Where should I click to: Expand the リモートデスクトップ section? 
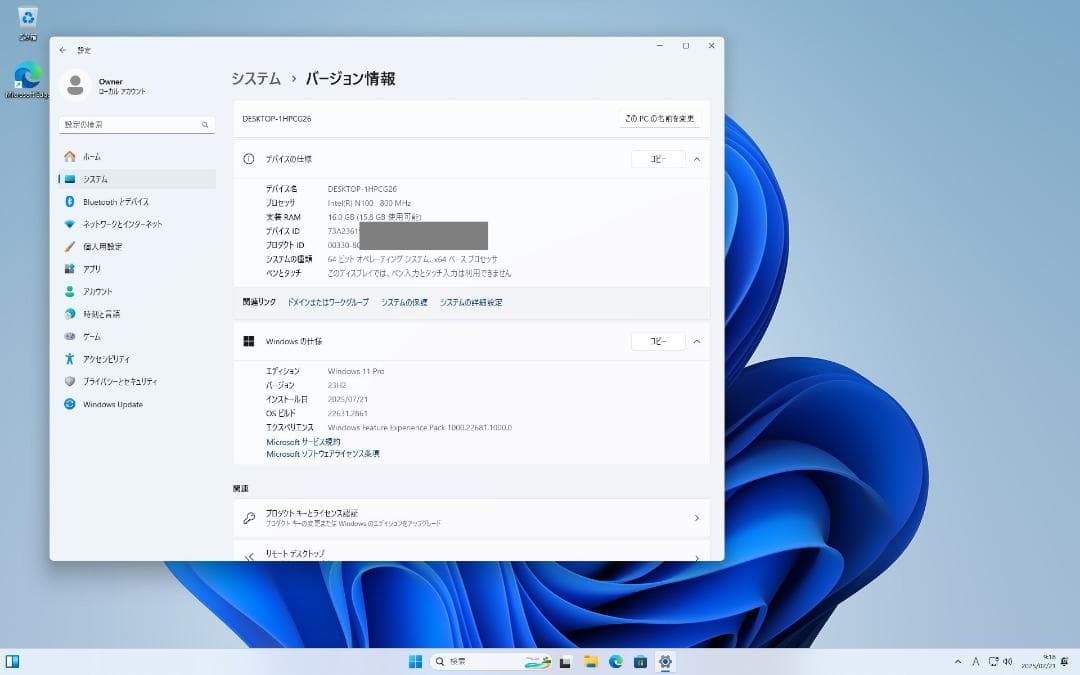pos(697,553)
